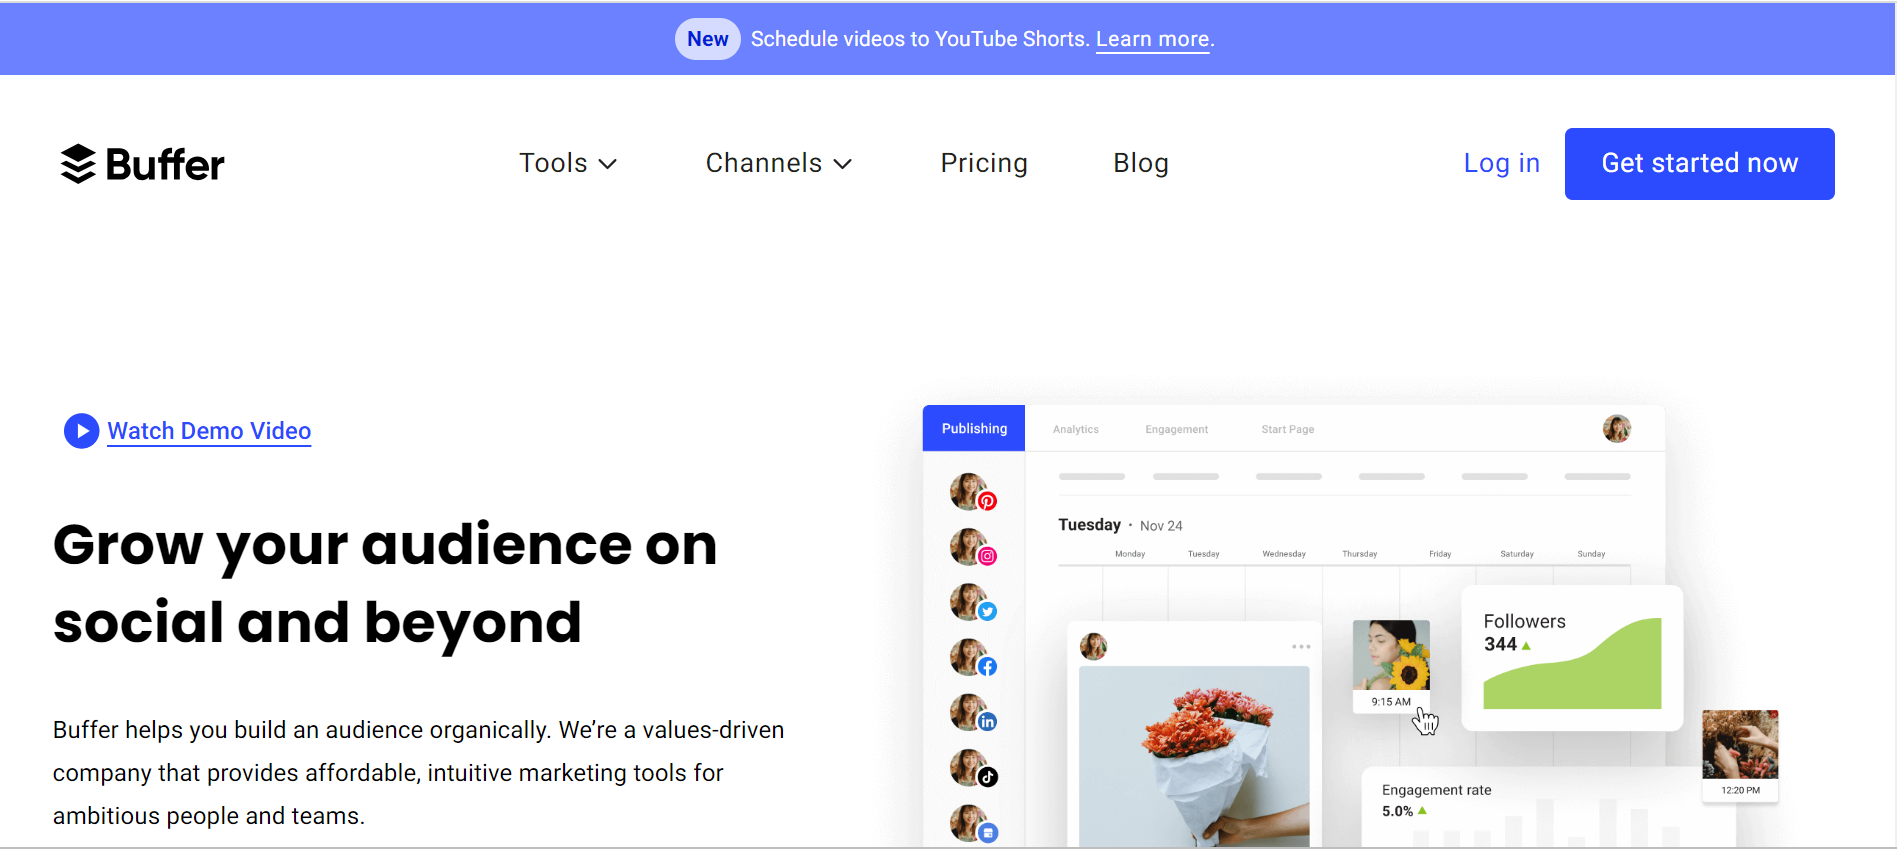The image size is (1897, 849).
Task: Select the Instagram channel avatar
Action: click(972, 547)
